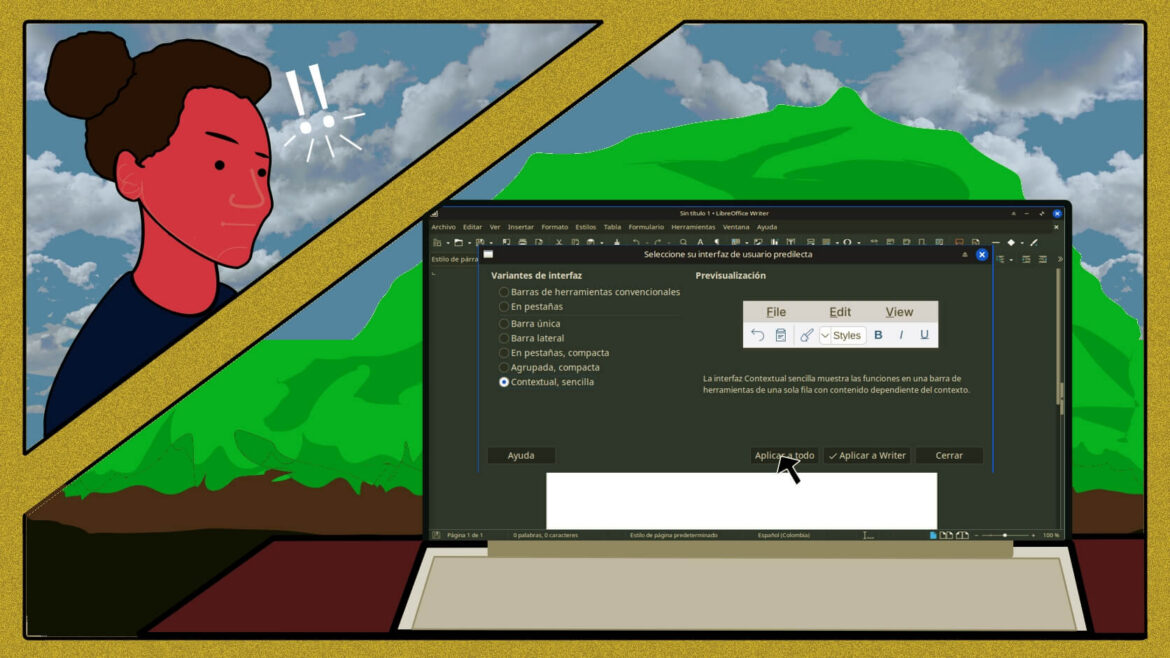Click the Cut scissors icon

tap(559, 242)
